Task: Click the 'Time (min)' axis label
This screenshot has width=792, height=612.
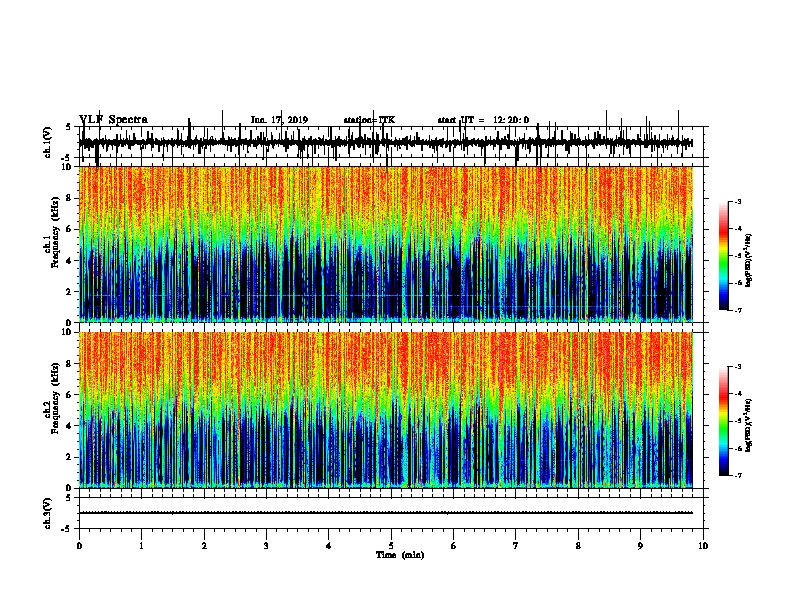Action: pos(400,555)
